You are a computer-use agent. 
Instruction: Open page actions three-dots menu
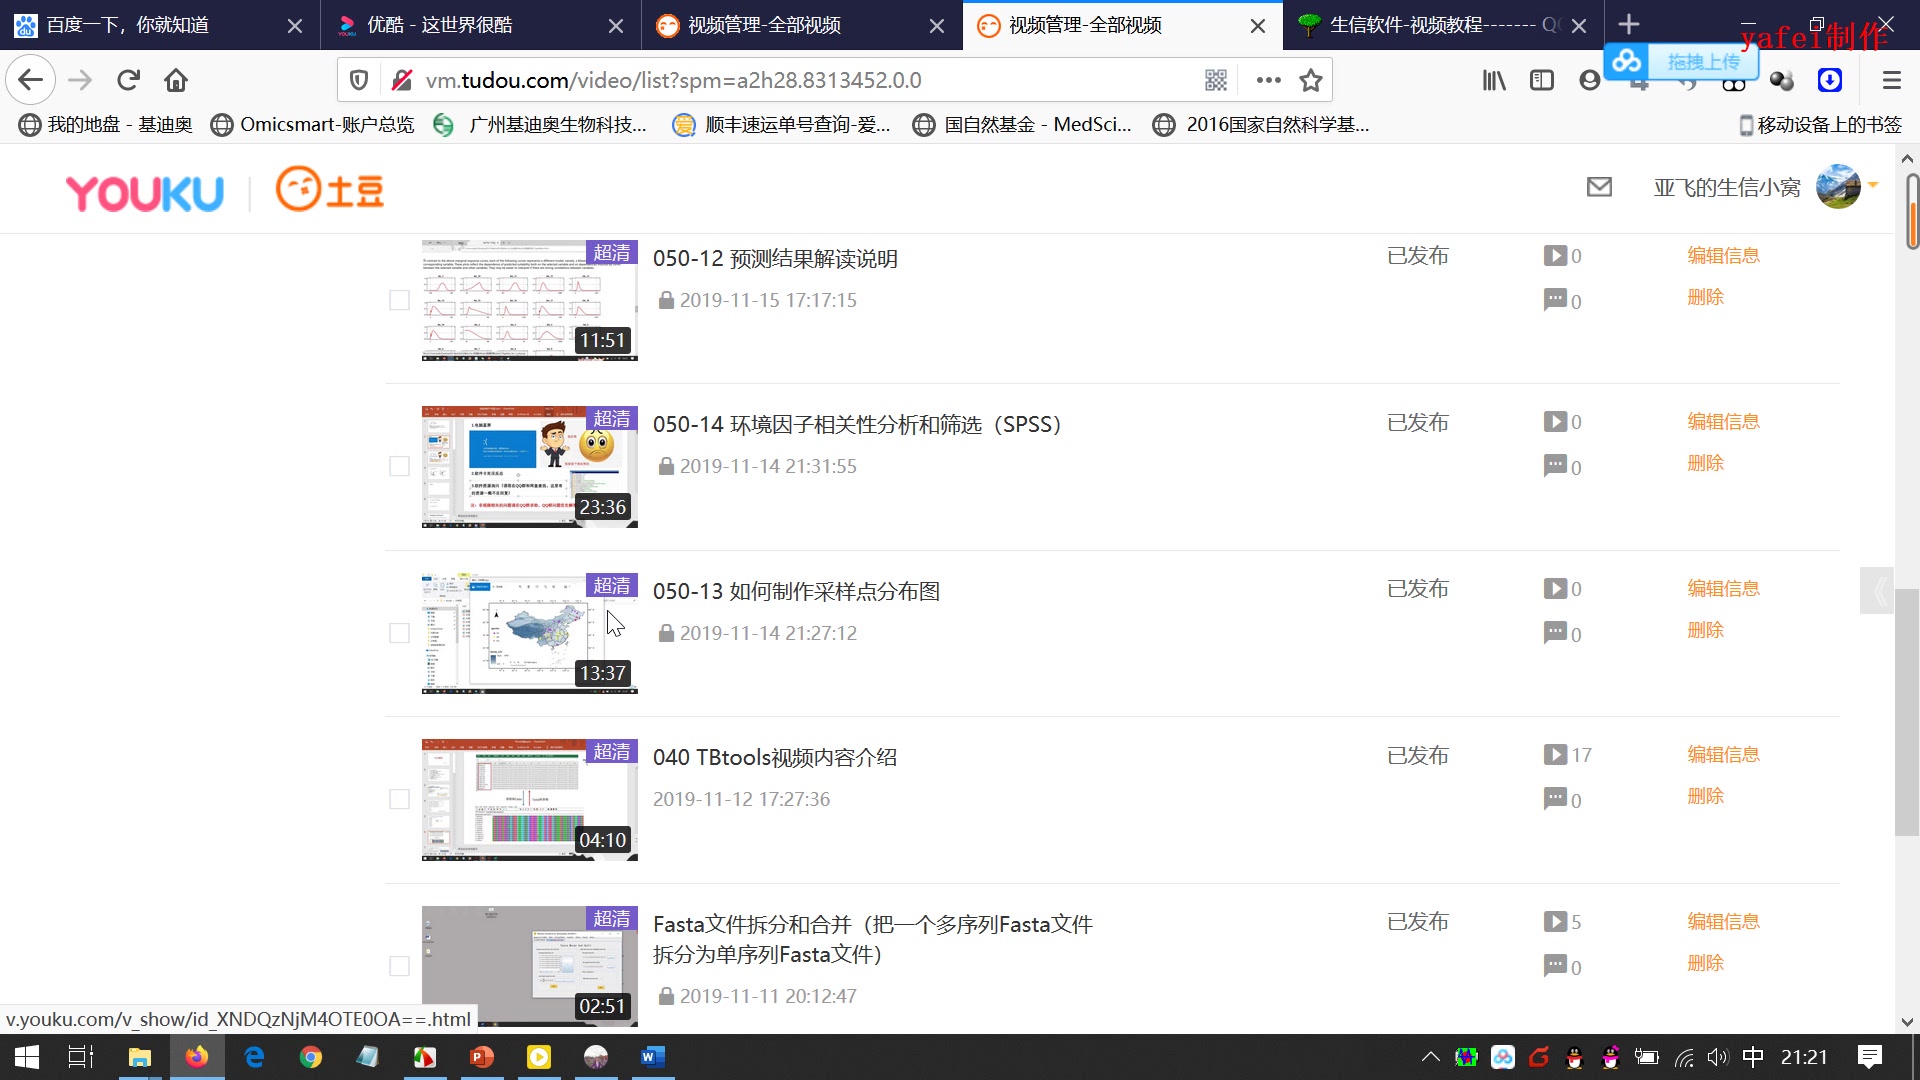pyautogui.click(x=1268, y=80)
